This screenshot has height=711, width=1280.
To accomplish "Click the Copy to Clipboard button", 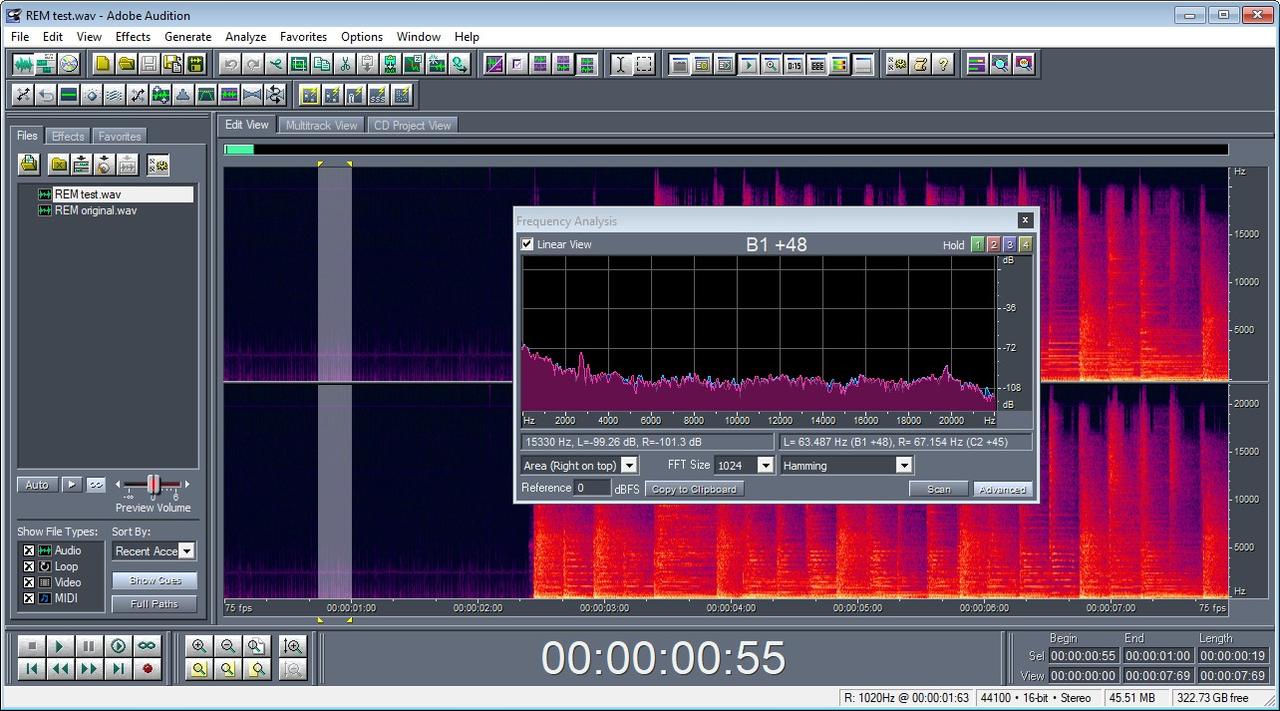I will [694, 489].
